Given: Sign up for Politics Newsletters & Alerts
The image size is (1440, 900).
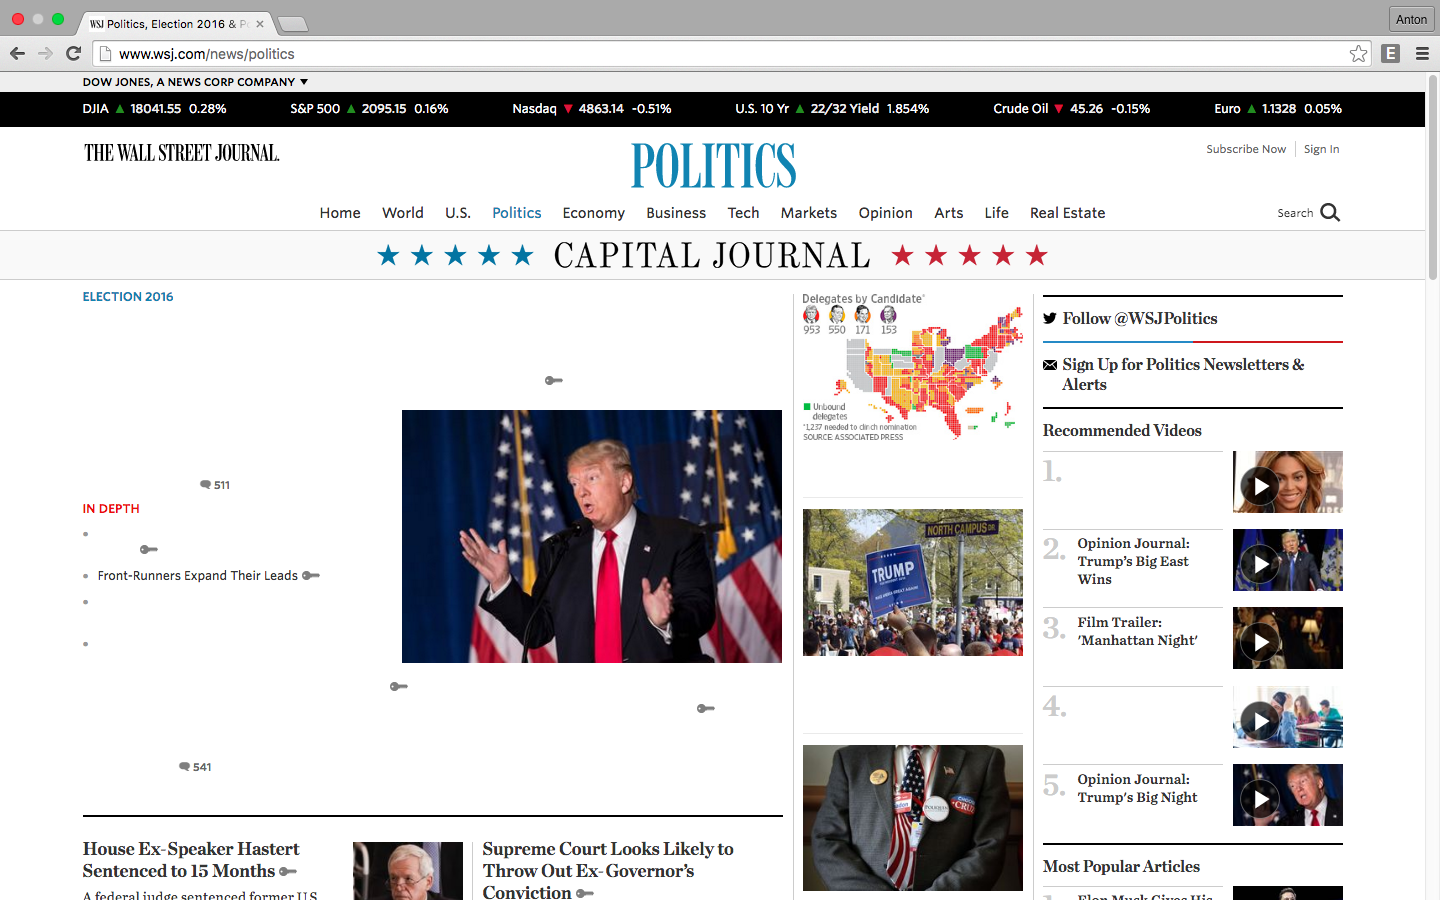Looking at the screenshot, I should (1183, 374).
